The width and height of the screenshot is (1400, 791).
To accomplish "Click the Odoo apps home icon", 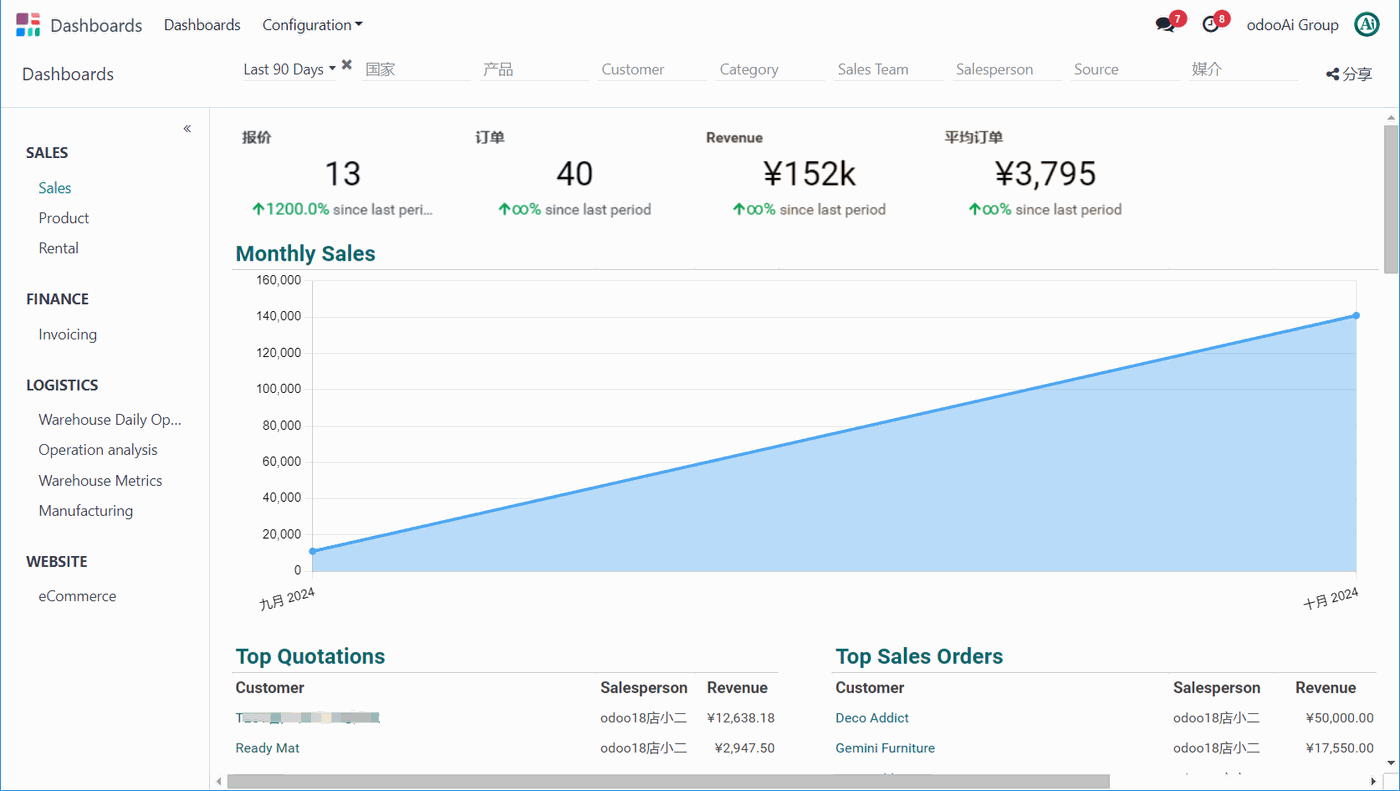I will (28, 25).
